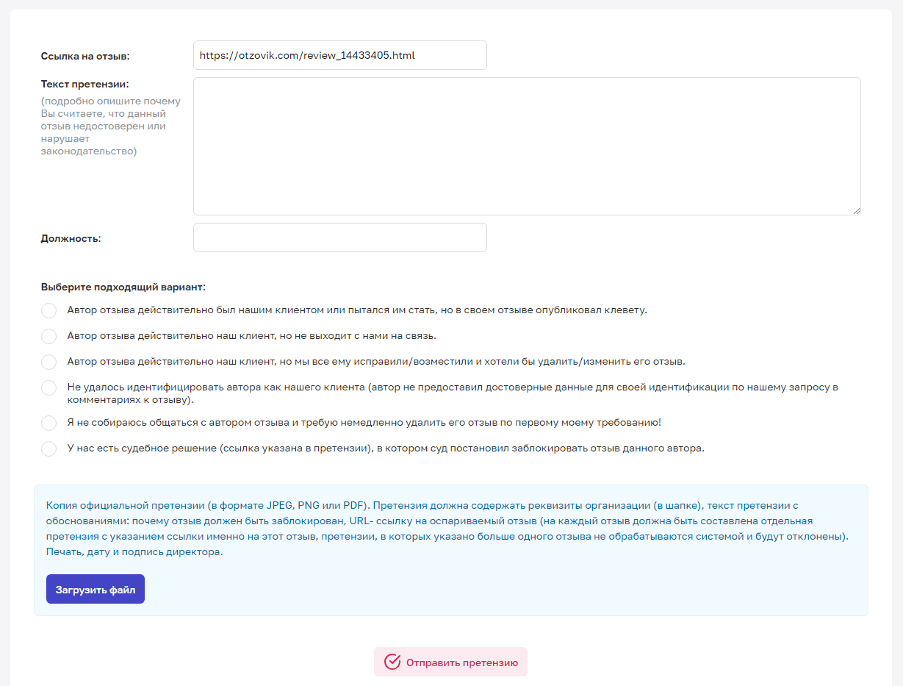Focus the empty 'Должность' input field
This screenshot has height=686, width=904.
coord(339,238)
